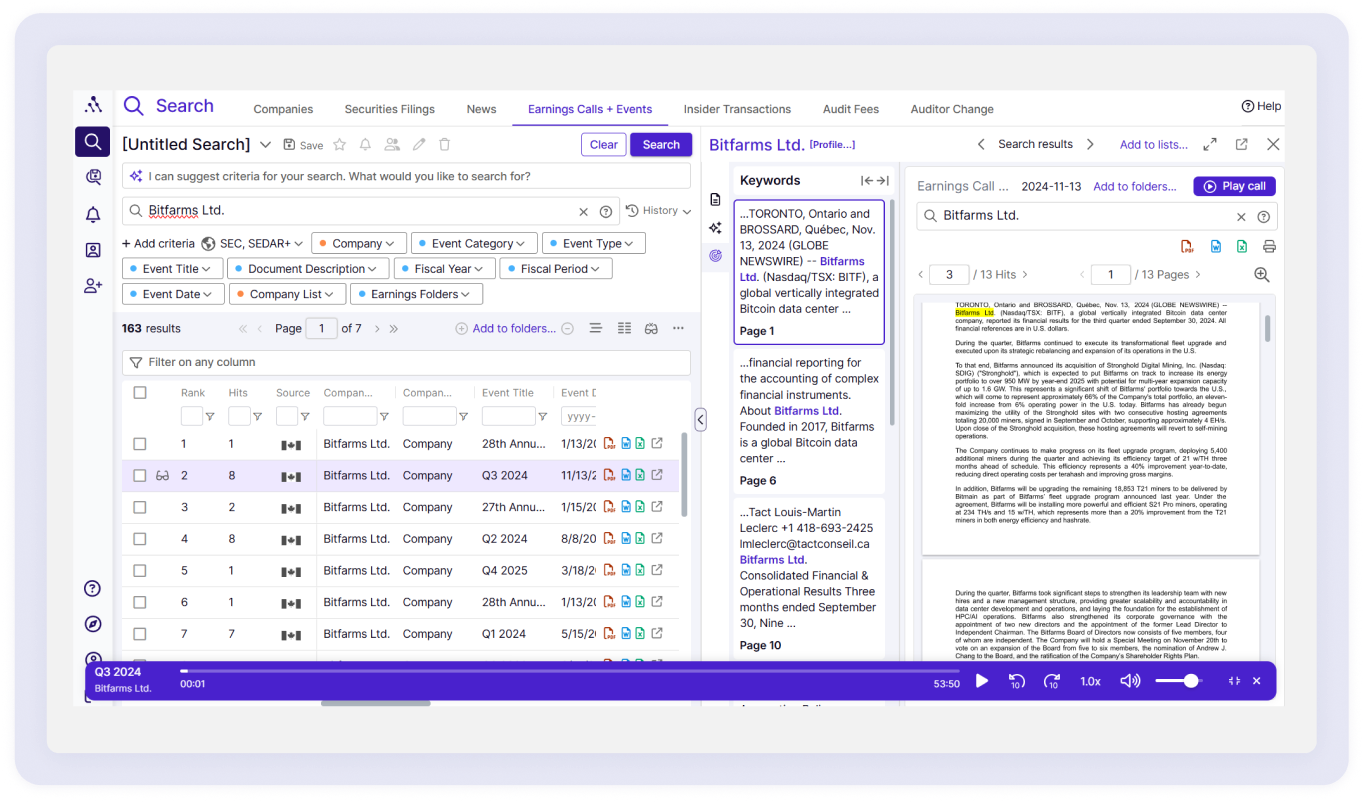This screenshot has height=802, width=1364.
Task: Switch to the Securities Filings tab
Action: click(x=390, y=109)
